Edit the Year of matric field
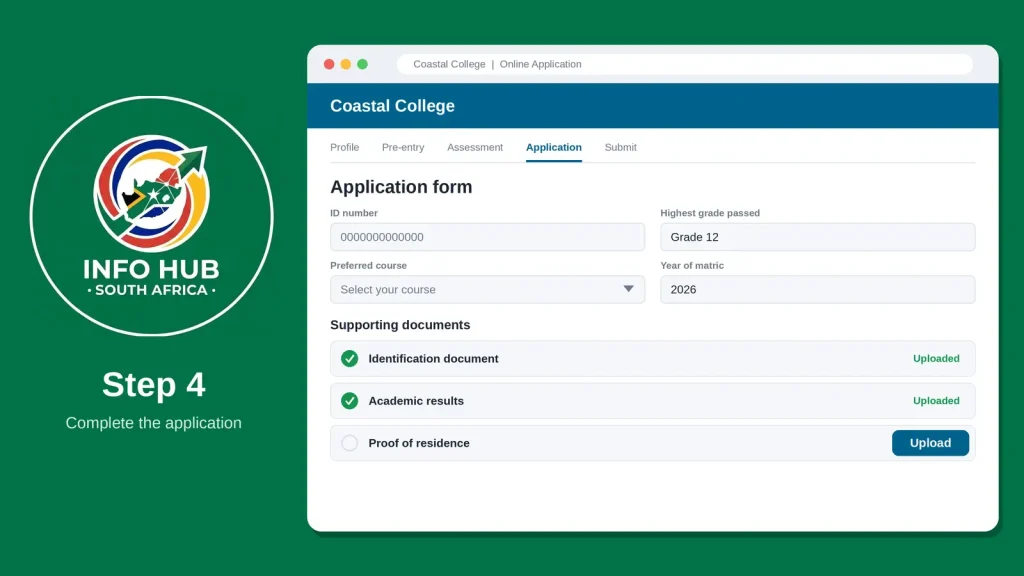Screen dimensions: 1024x576 pyautogui.click(x=818, y=289)
